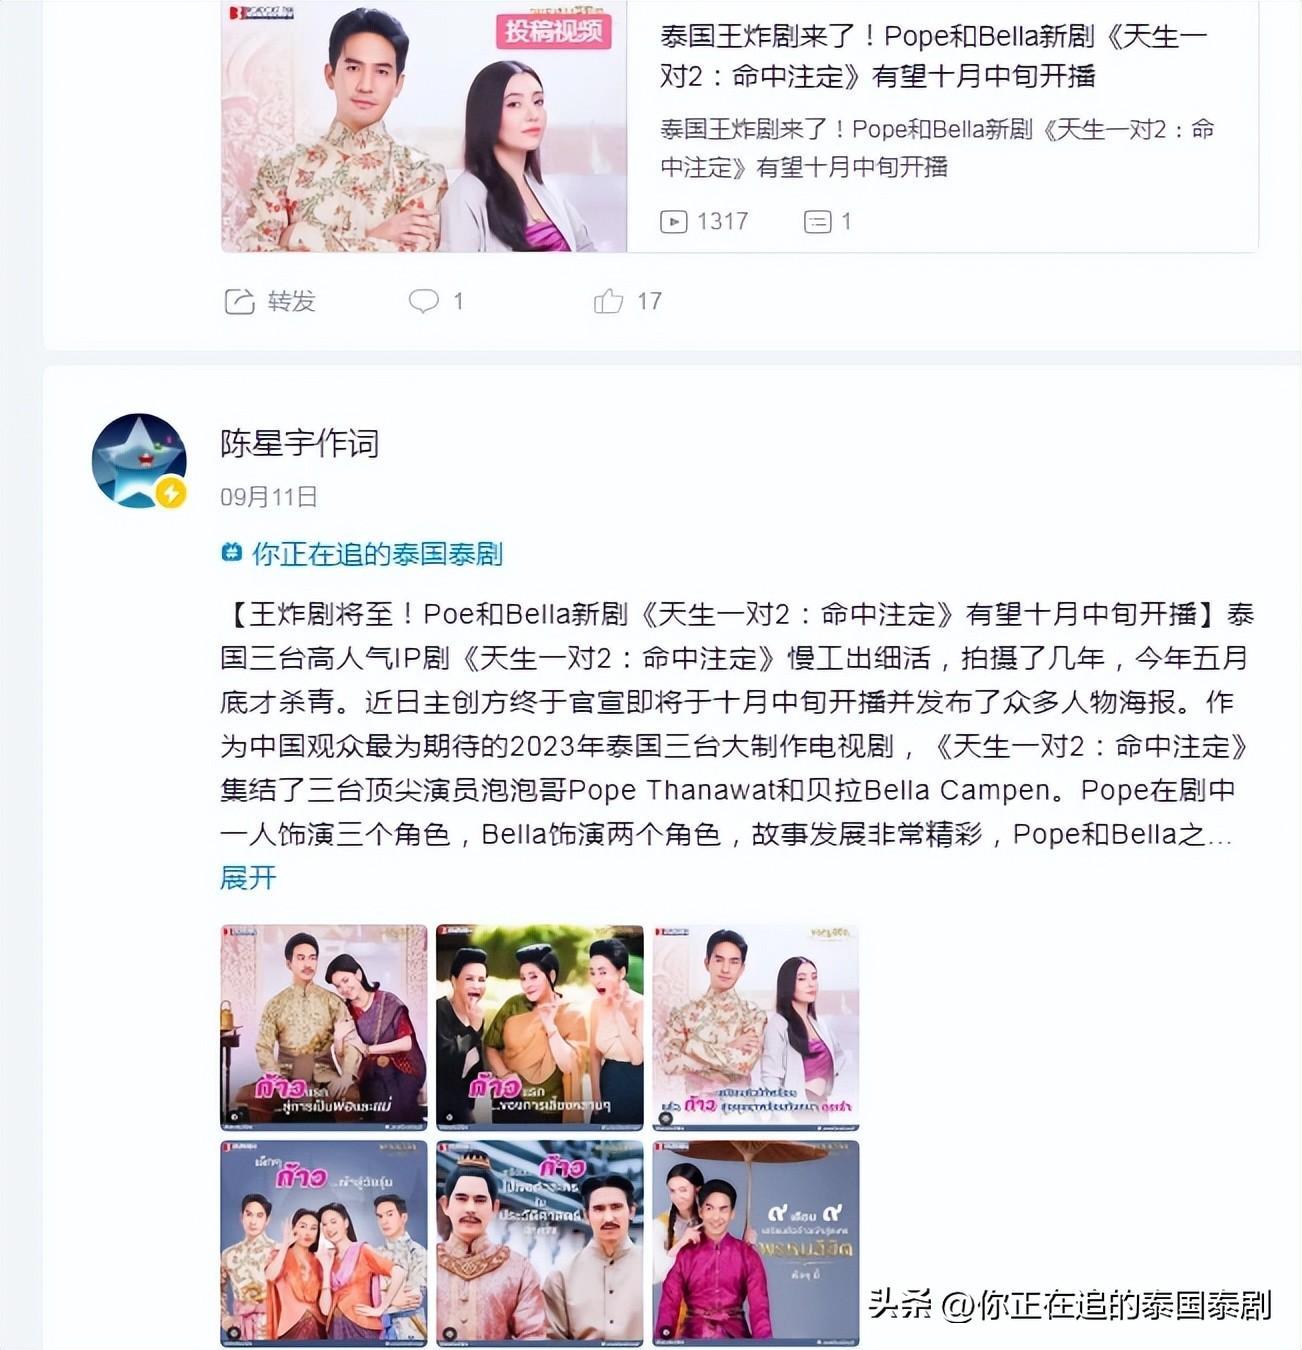Open 陈星宇作词 profile avatar
This screenshot has height=1350, width=1302.
(139, 461)
